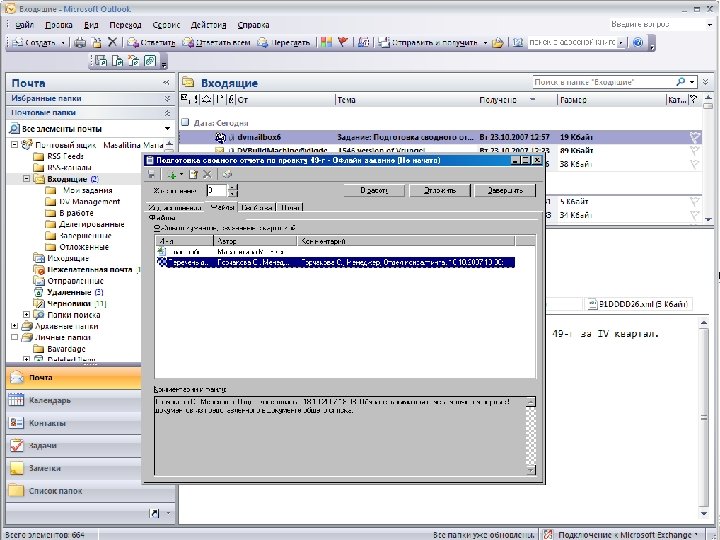Select the Делегированные folder
720x540 pixels.
tap(92, 224)
